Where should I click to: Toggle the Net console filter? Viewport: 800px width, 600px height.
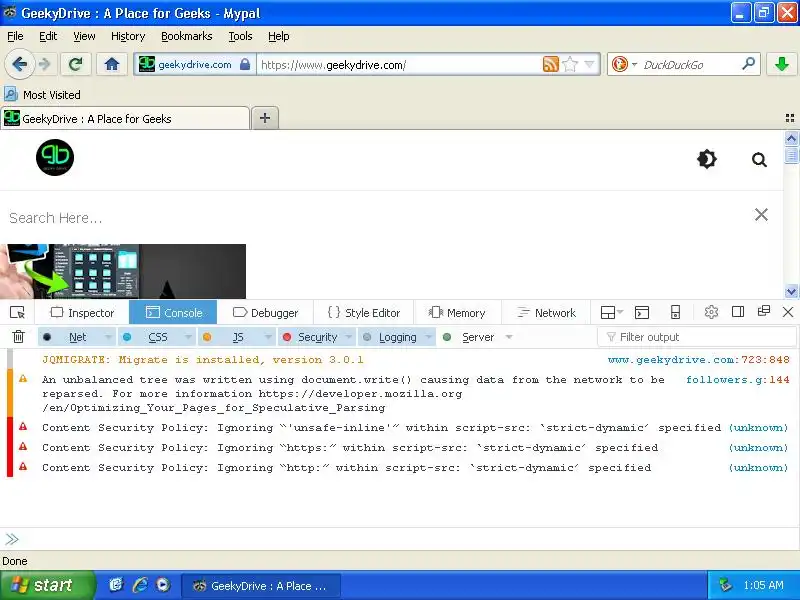[x=70, y=337]
